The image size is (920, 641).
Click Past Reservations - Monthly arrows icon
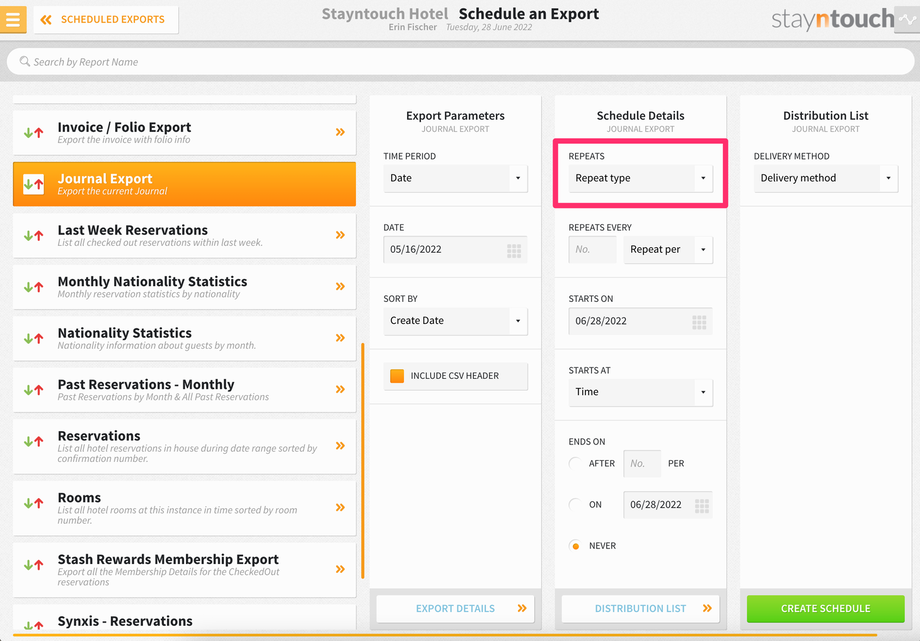[33, 390]
